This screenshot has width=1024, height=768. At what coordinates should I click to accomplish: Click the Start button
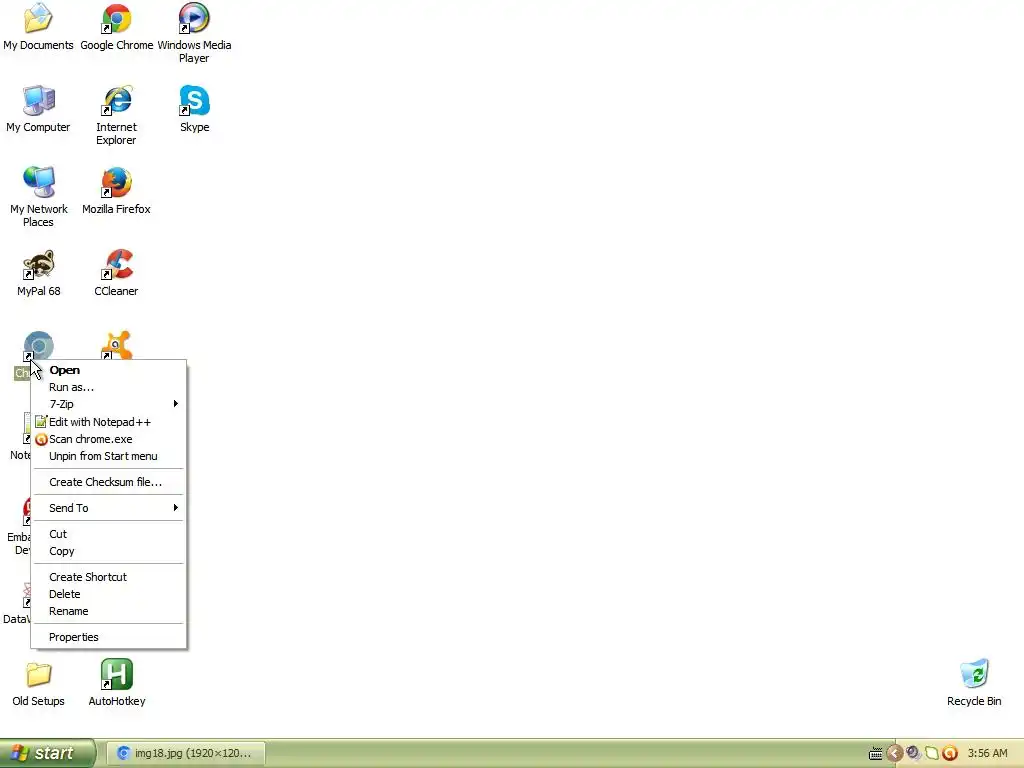tap(47, 753)
